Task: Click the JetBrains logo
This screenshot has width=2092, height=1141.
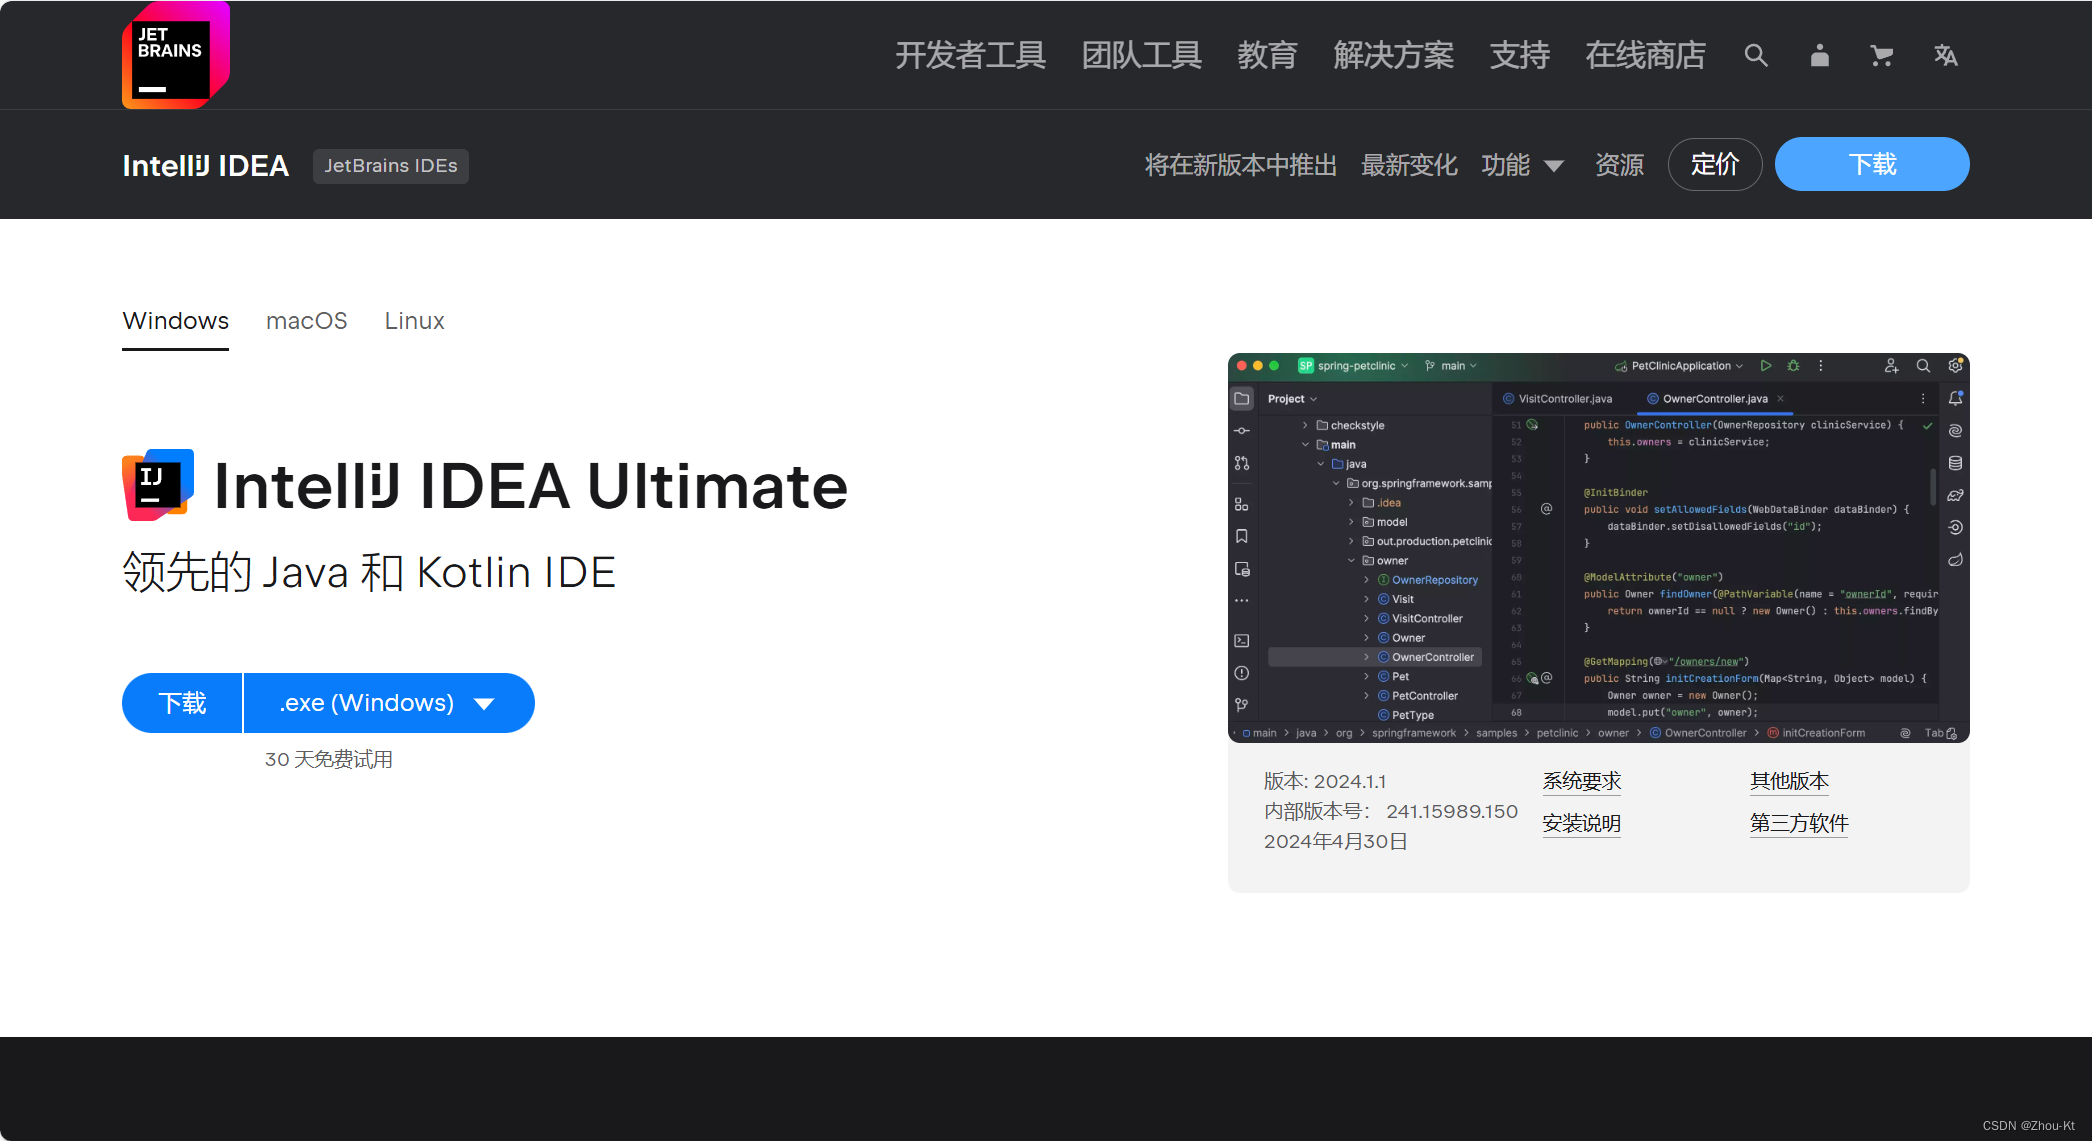Action: click(x=176, y=55)
